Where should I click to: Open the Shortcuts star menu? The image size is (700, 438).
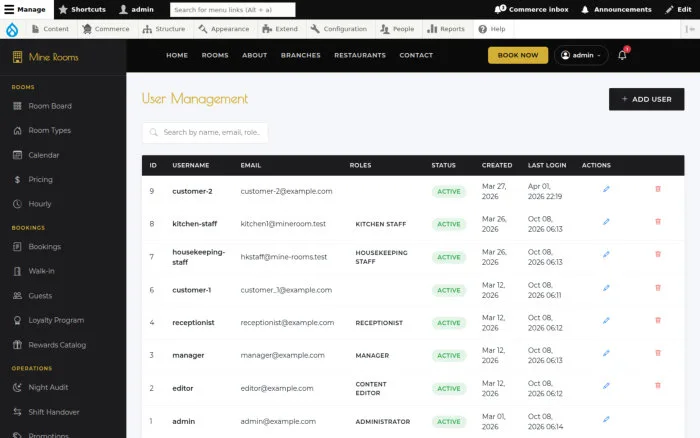[x=82, y=9]
